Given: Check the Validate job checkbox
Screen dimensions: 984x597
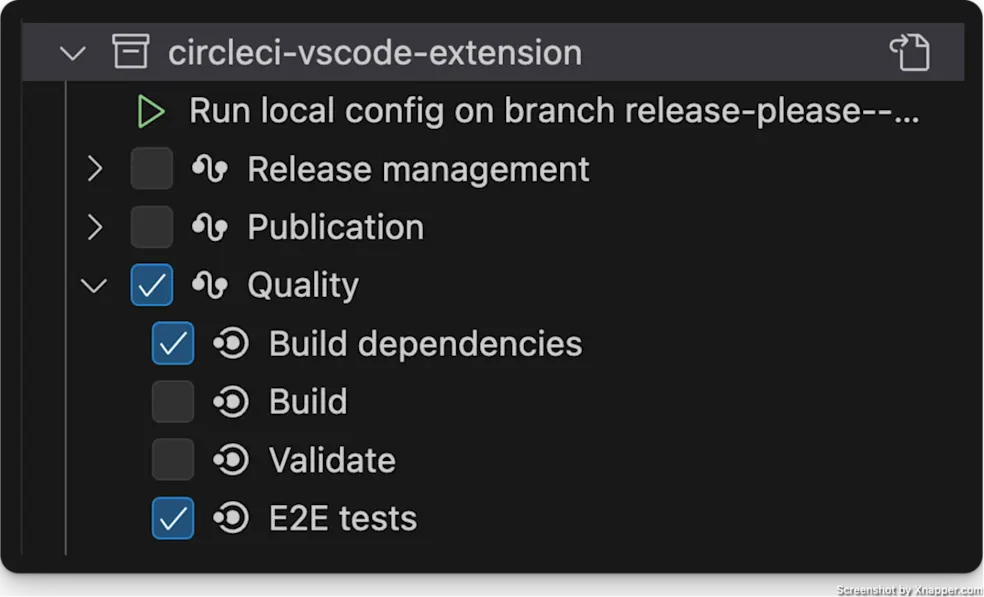Looking at the screenshot, I should pyautogui.click(x=172, y=460).
